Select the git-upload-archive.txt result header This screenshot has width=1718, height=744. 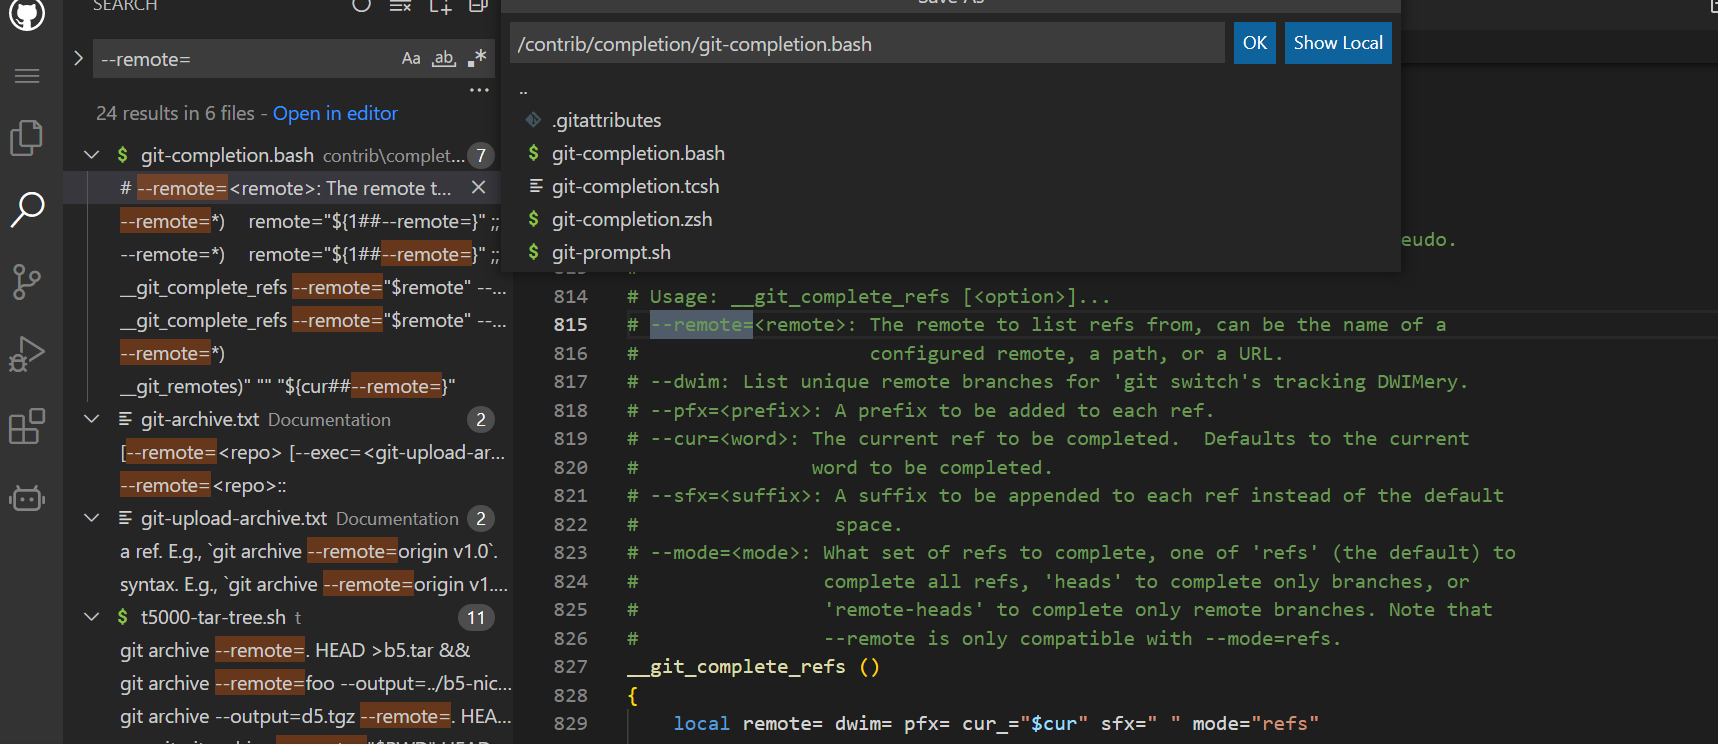tap(289, 518)
